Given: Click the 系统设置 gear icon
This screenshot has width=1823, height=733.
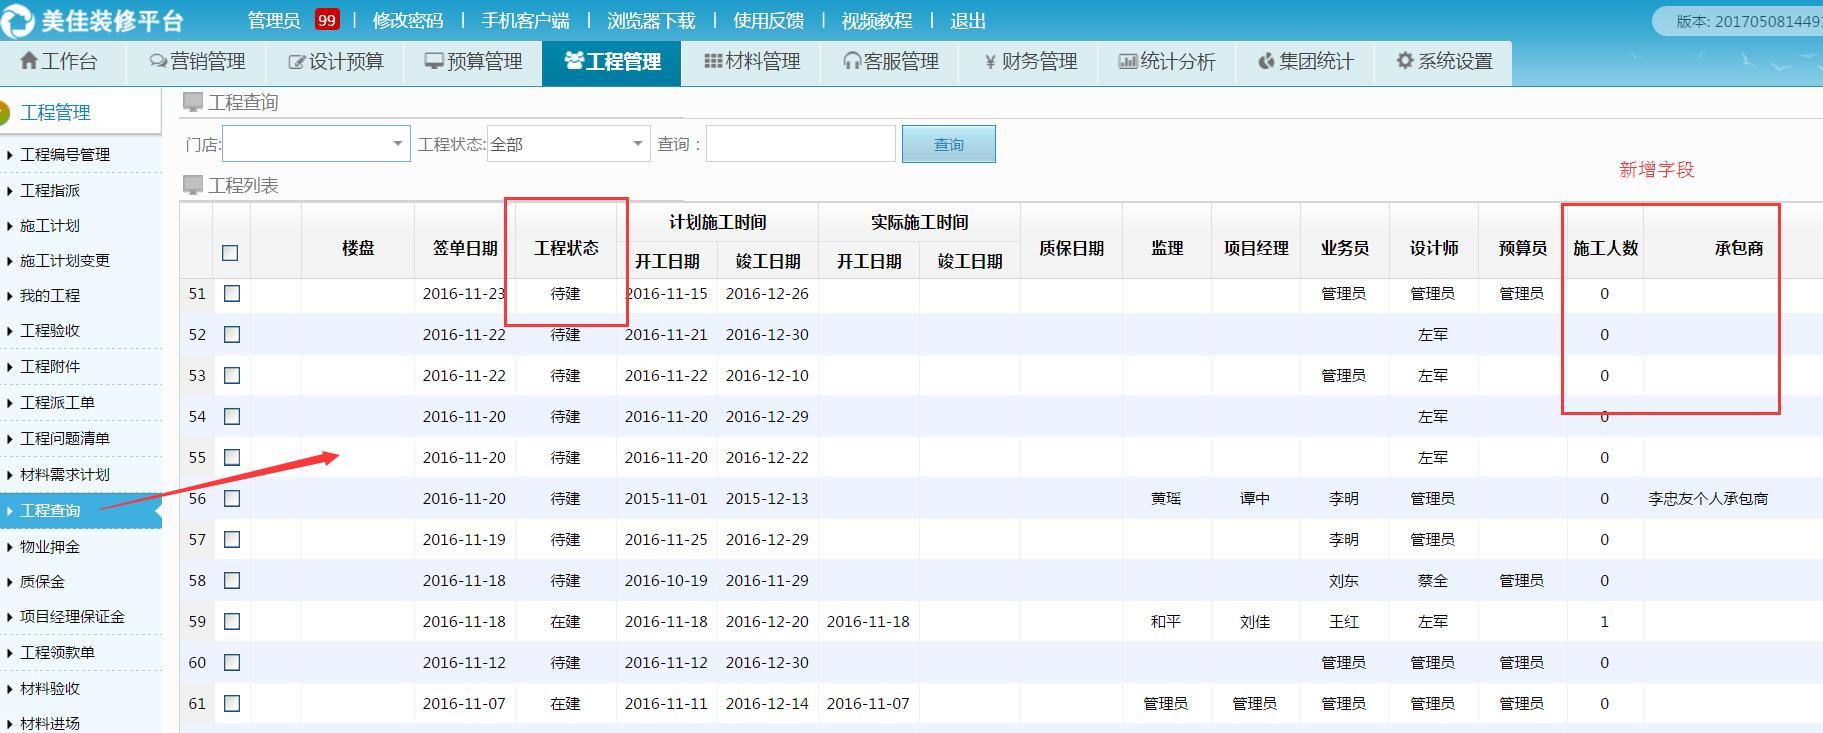Looking at the screenshot, I should (x=1405, y=62).
